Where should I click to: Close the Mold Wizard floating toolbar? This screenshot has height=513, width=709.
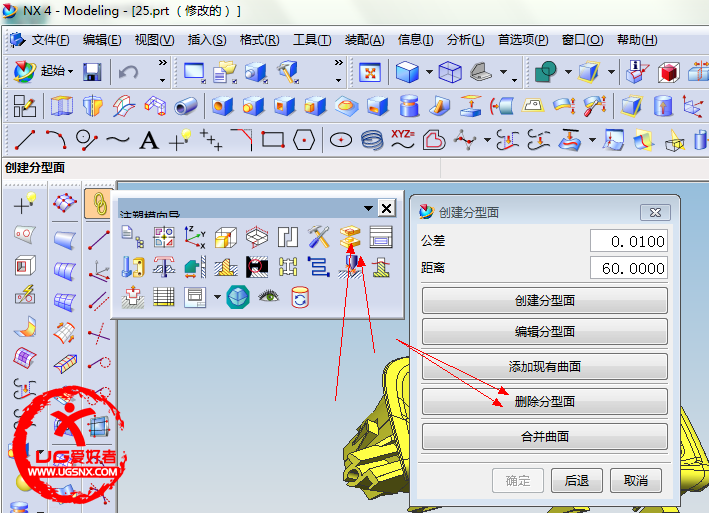[x=387, y=208]
